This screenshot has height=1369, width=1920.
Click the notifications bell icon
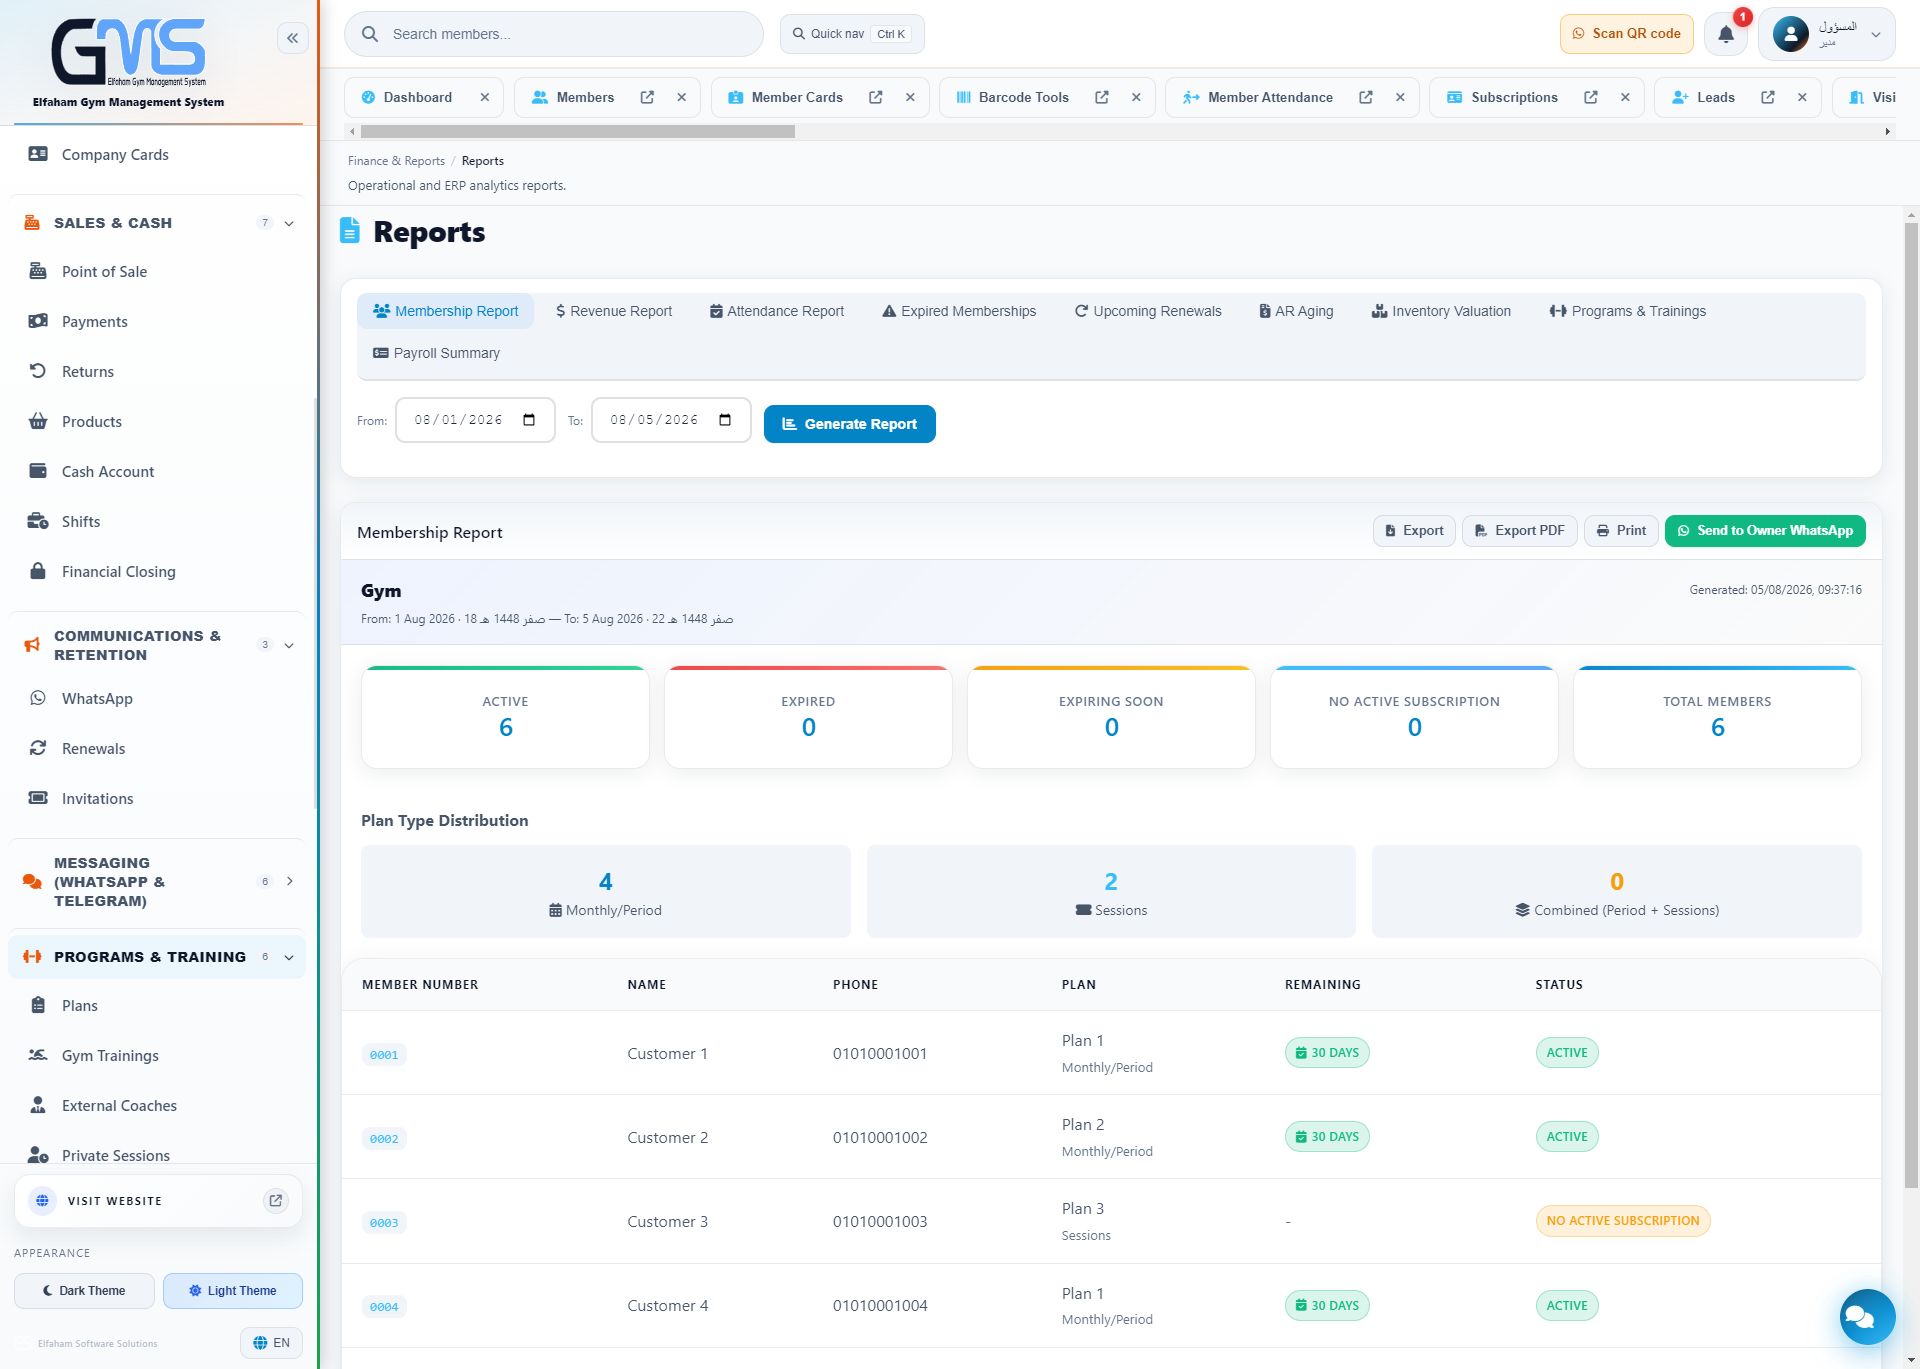coord(1726,34)
